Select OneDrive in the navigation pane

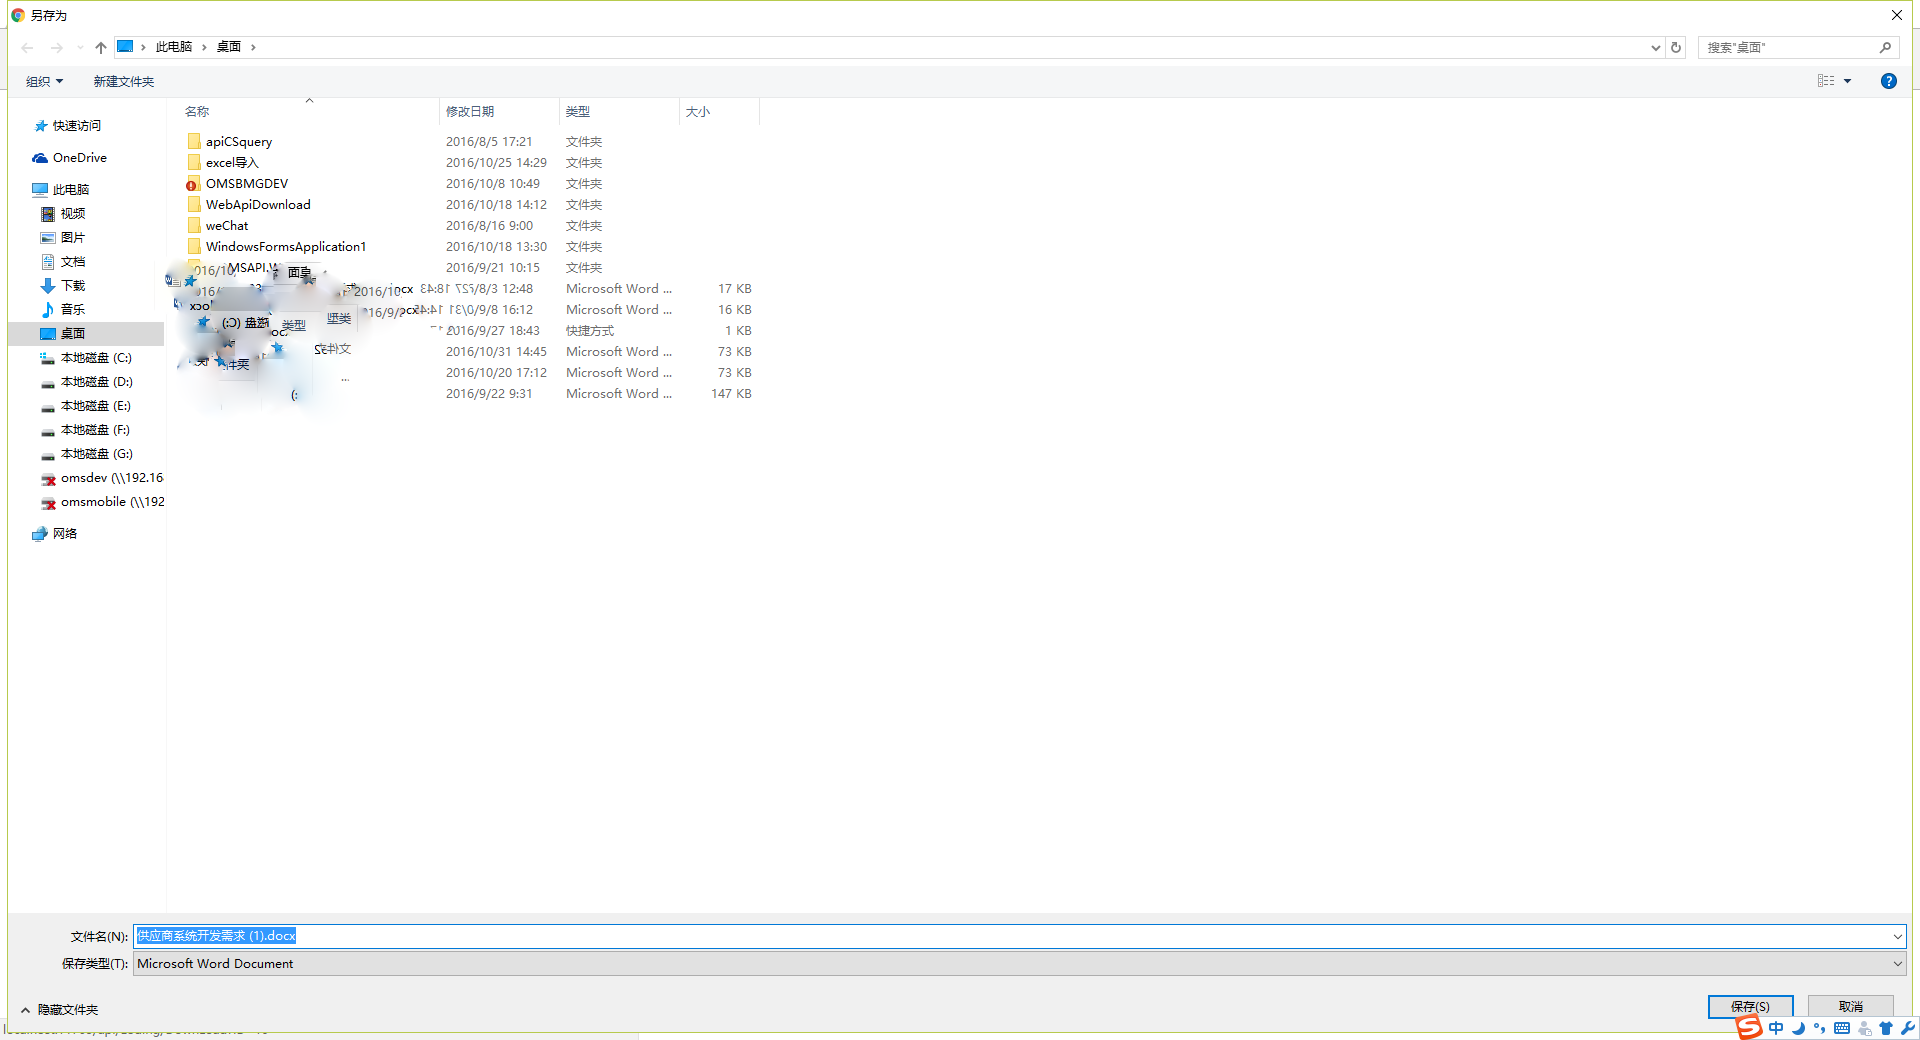(x=79, y=158)
